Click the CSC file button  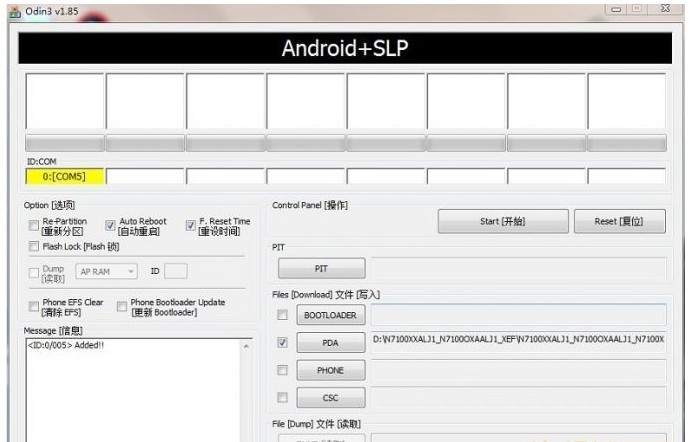pos(331,397)
